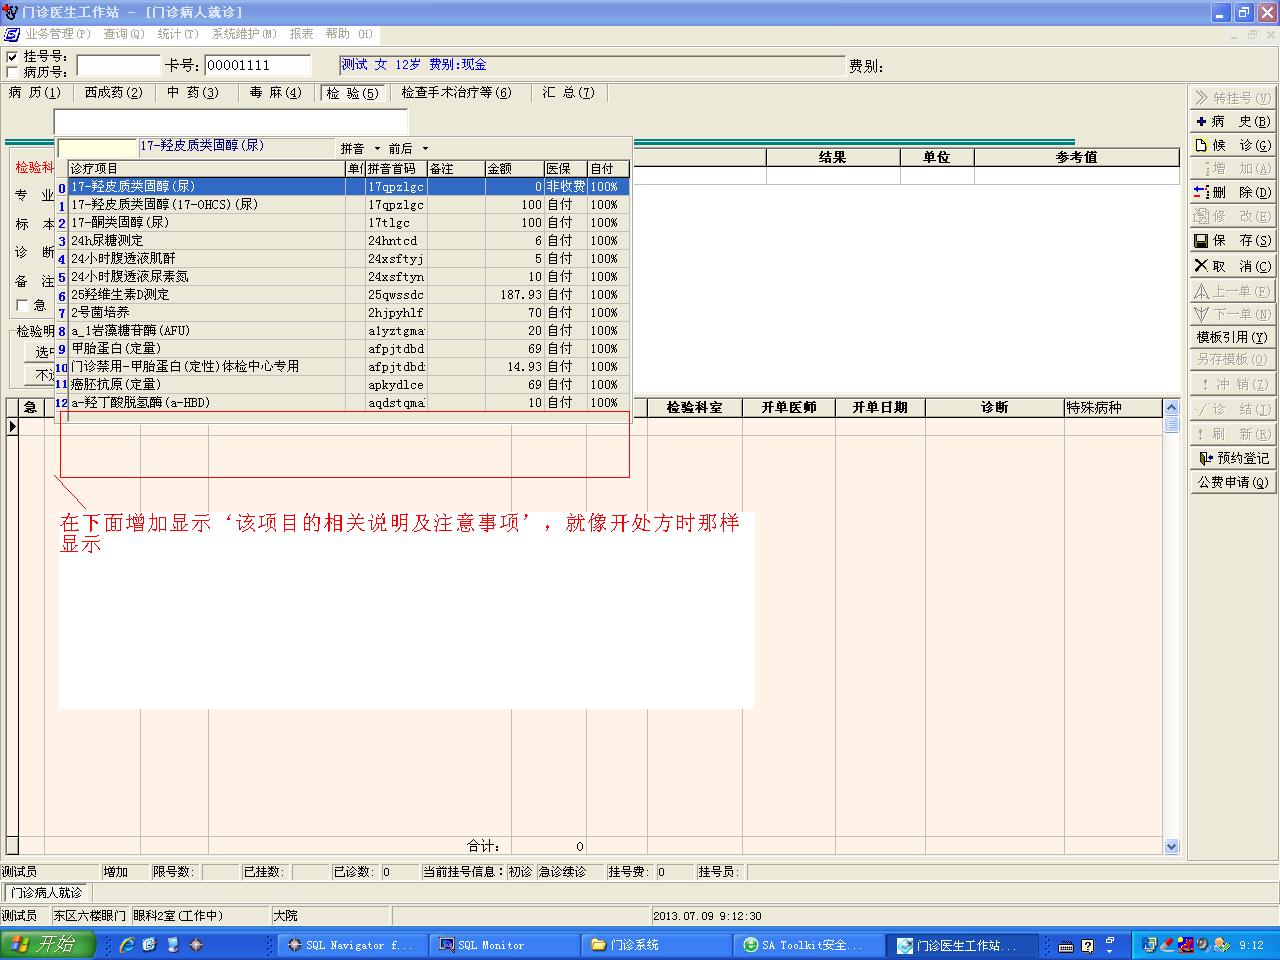1280x960 pixels.
Task: Go to next order with 下一单(N)
Action: (1232, 314)
